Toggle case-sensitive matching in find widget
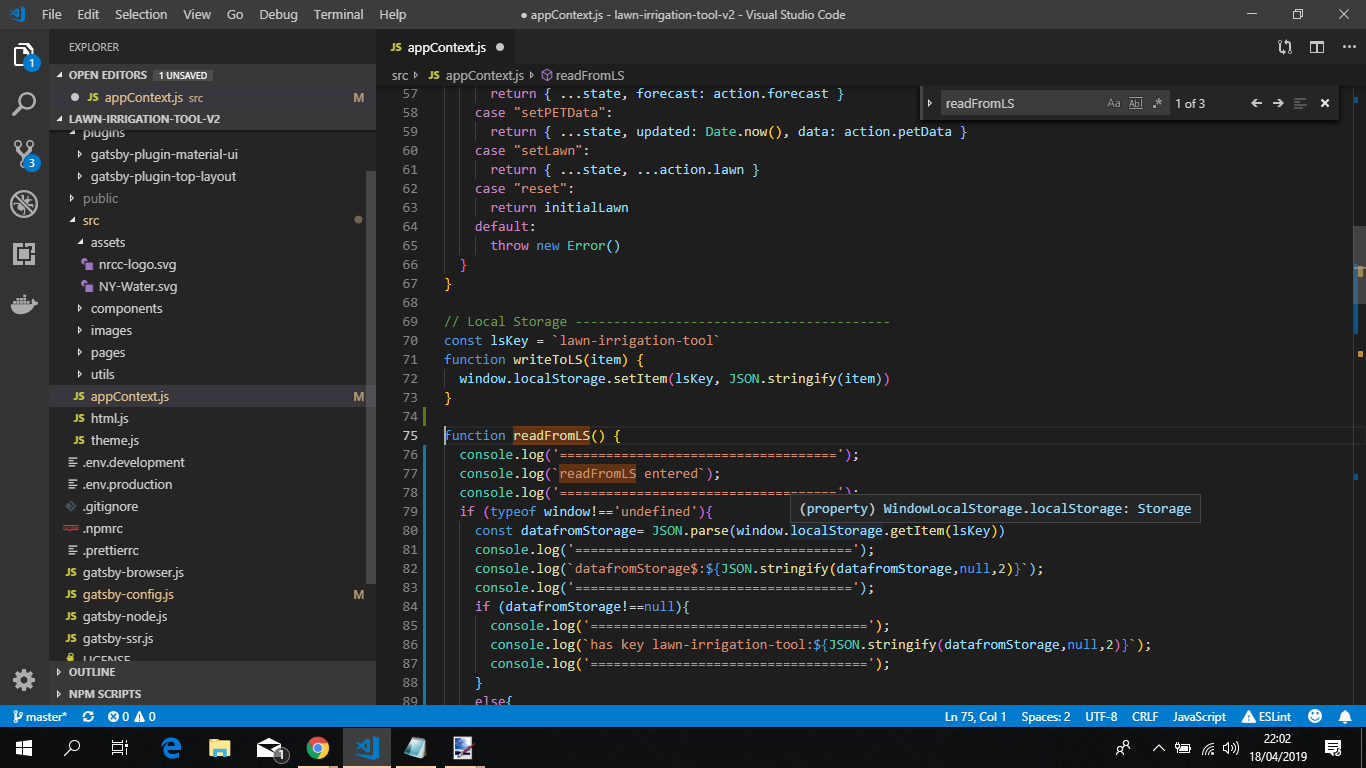Viewport: 1366px width, 768px height. pos(1114,102)
